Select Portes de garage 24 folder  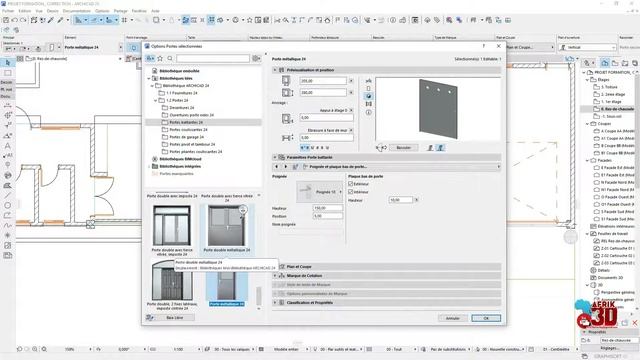pos(186,137)
